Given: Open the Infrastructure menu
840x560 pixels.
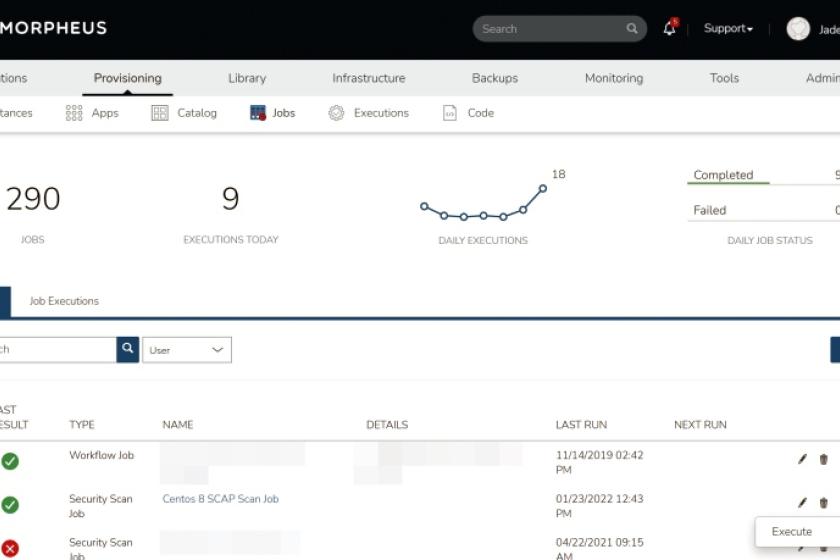Looking at the screenshot, I should pos(369,78).
